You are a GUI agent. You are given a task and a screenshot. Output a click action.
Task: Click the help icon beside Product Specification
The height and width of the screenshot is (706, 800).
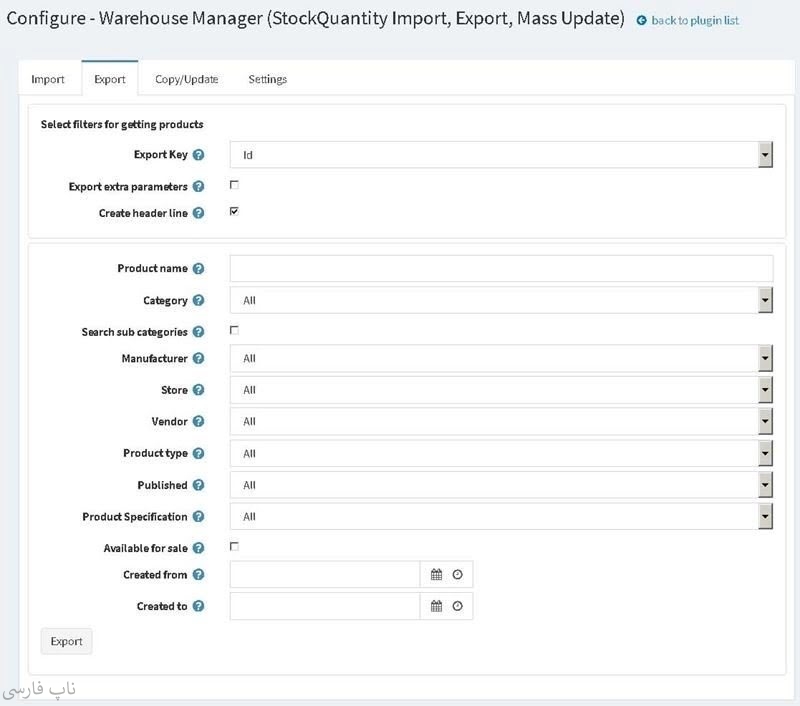[198, 517]
